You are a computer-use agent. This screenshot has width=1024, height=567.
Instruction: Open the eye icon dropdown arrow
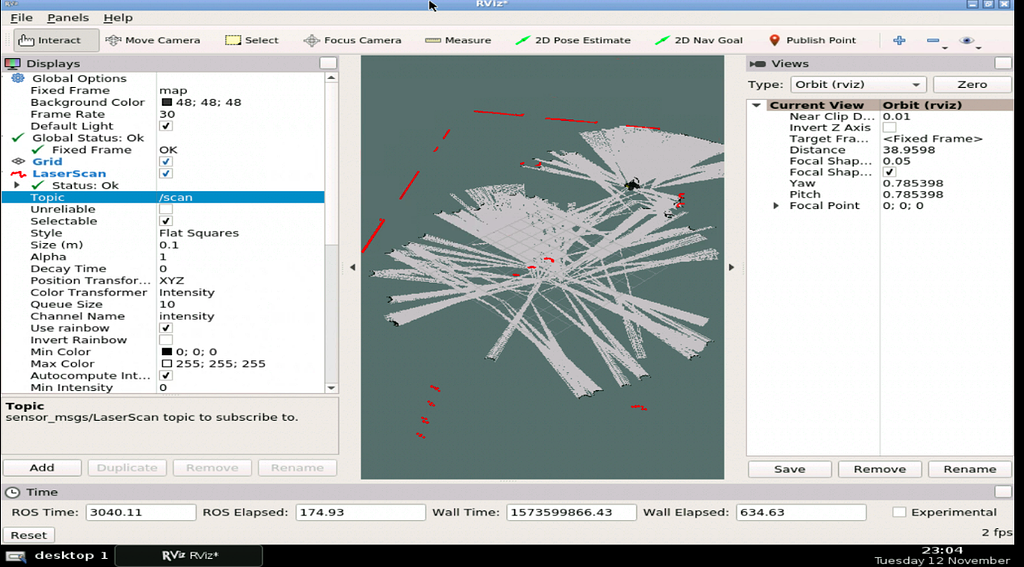pyautogui.click(x=978, y=47)
